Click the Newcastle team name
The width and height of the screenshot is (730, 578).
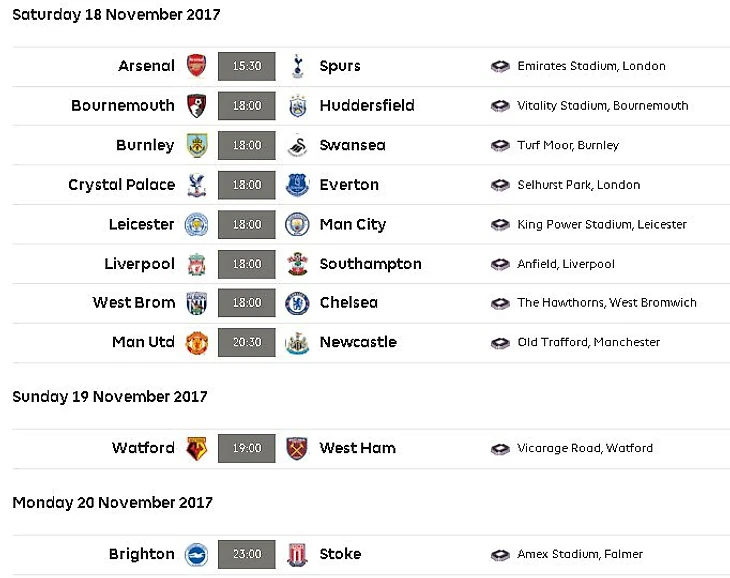click(358, 342)
